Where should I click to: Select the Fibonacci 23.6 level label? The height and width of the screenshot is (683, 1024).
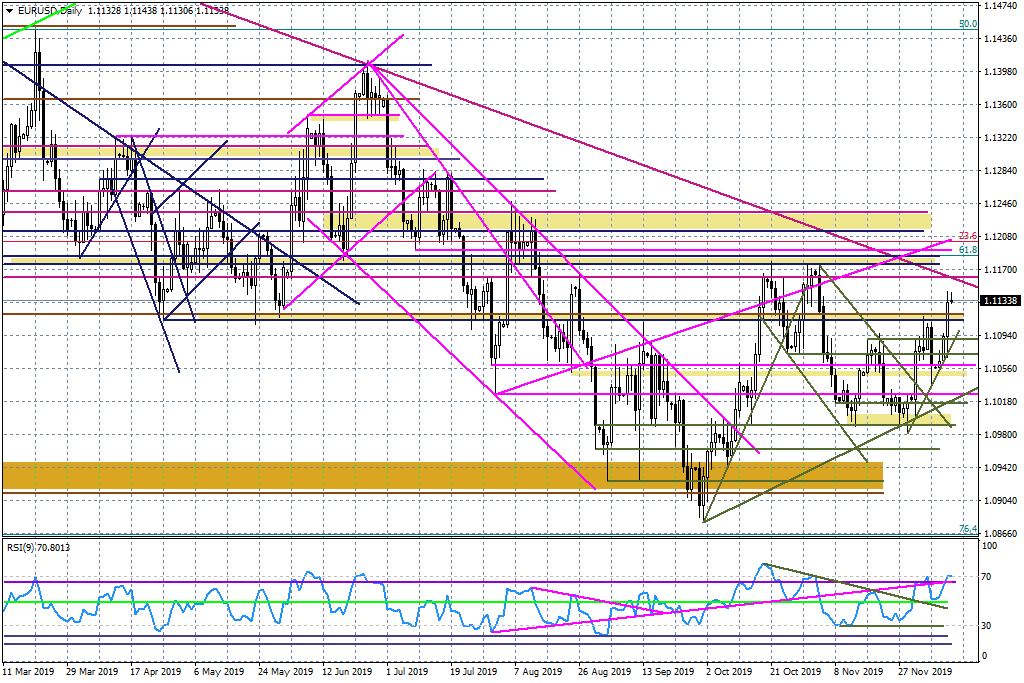pyautogui.click(x=968, y=236)
